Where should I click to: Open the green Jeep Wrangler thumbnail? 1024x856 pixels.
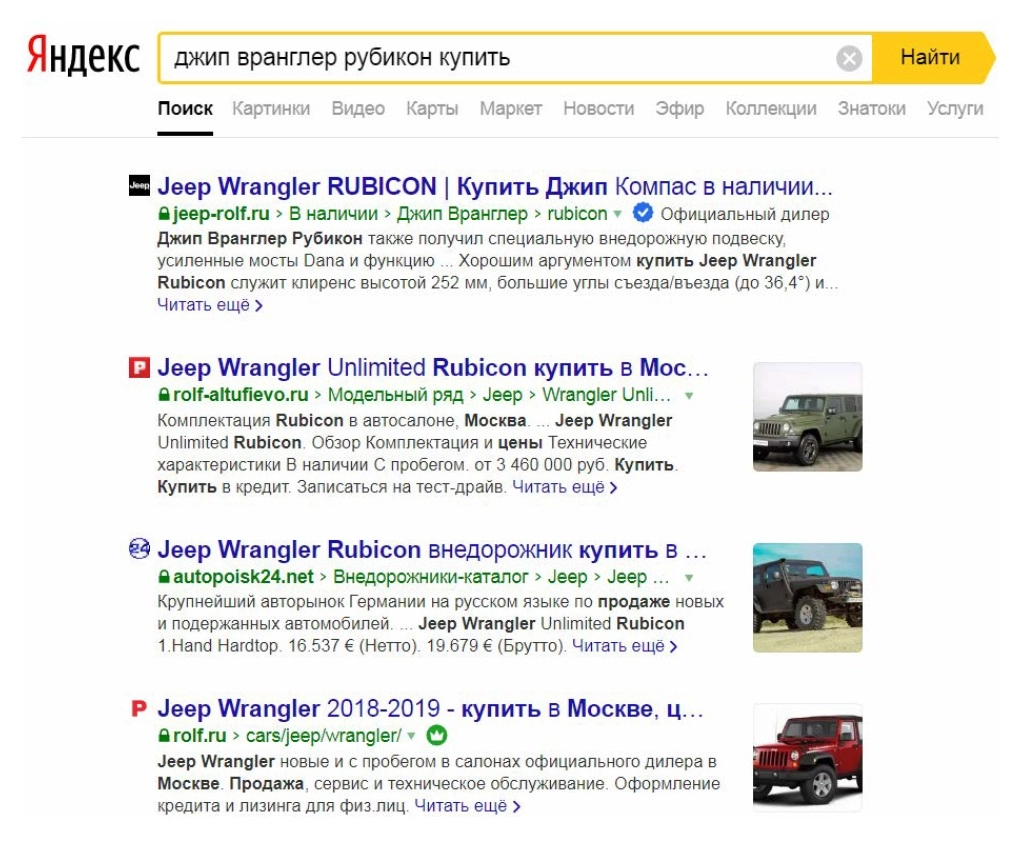click(x=807, y=417)
